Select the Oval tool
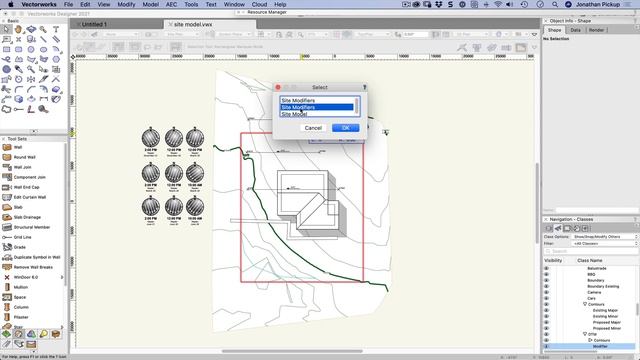The width and height of the screenshot is (640, 360). 43,49
